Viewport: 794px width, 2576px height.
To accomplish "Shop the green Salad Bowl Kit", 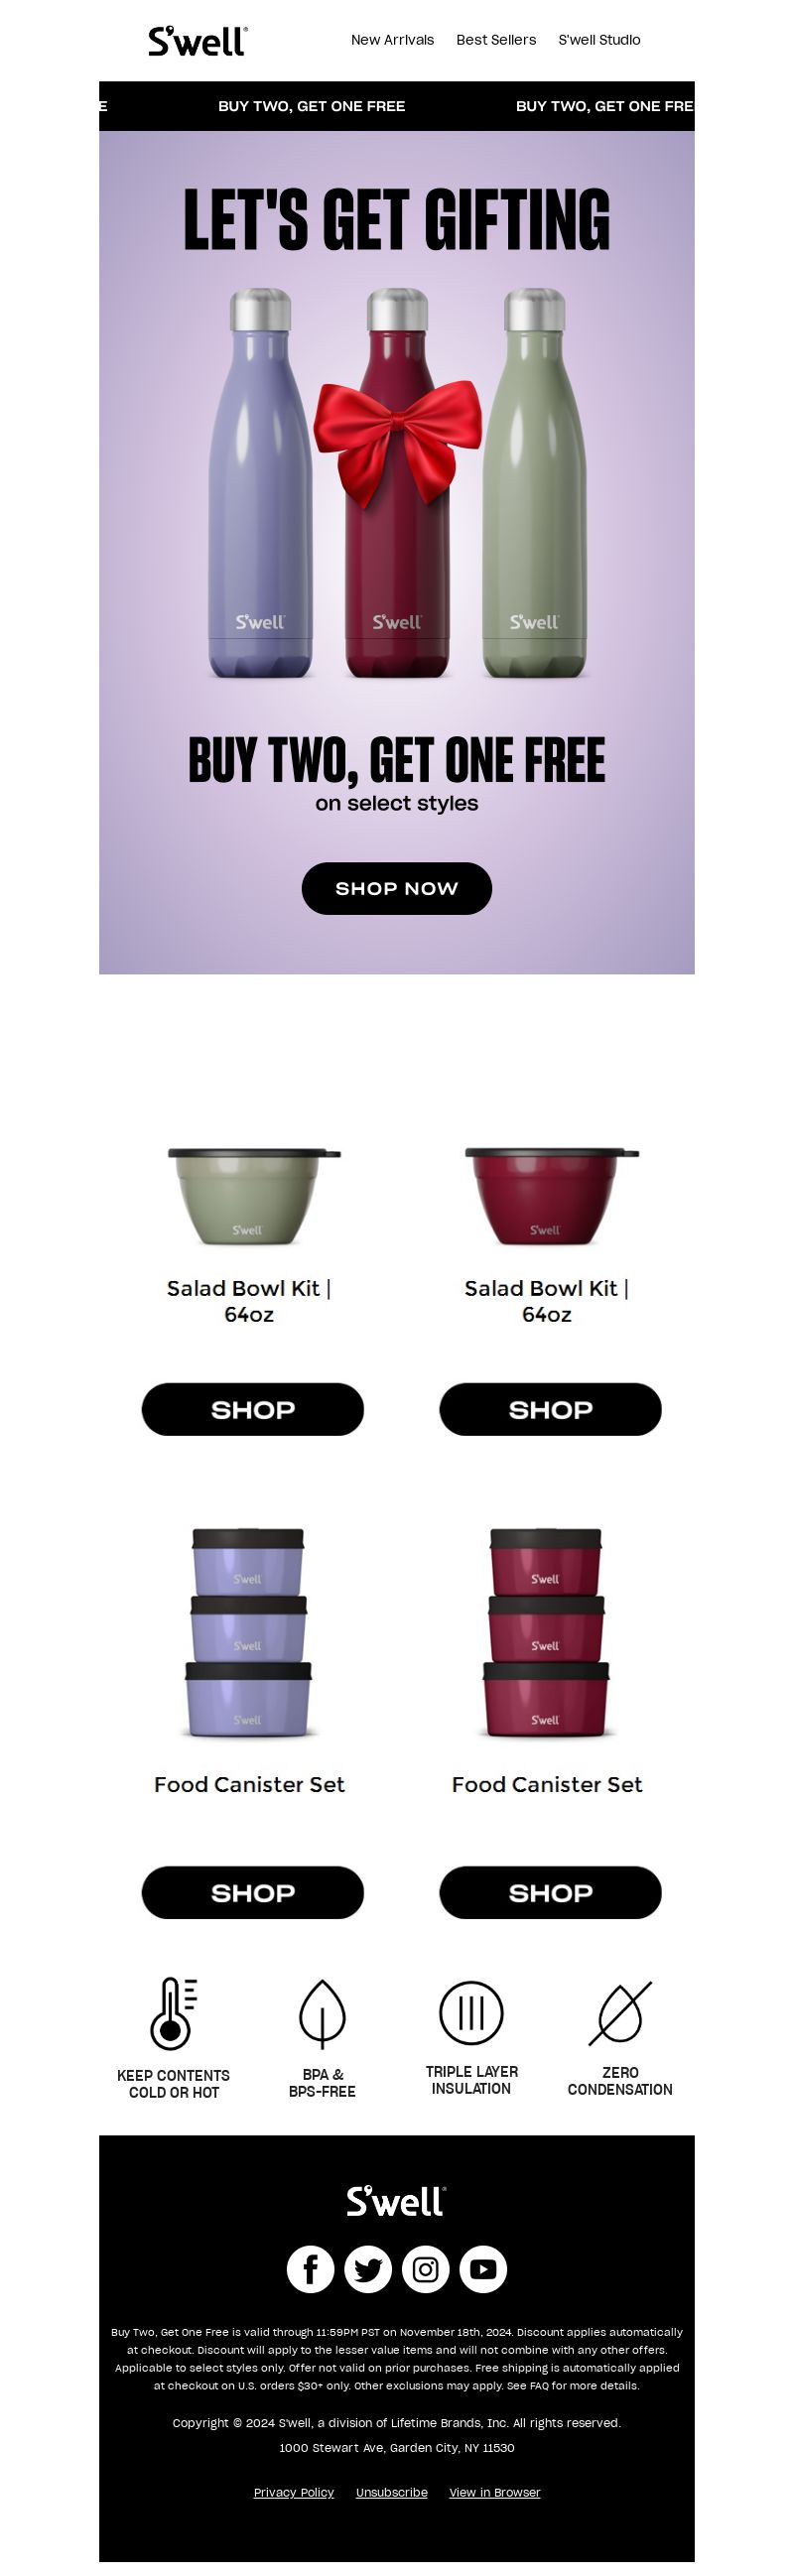I will [x=253, y=1409].
